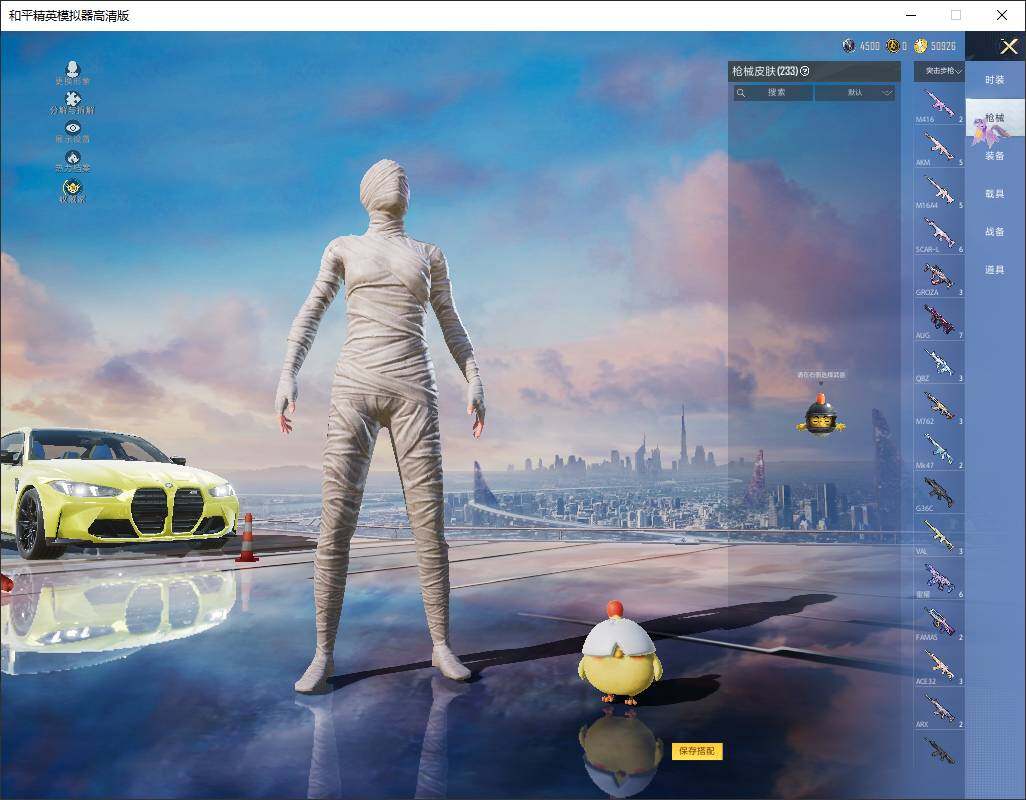The image size is (1026, 800).
Task: Click the gold coin currency icon
Action: coord(921,46)
